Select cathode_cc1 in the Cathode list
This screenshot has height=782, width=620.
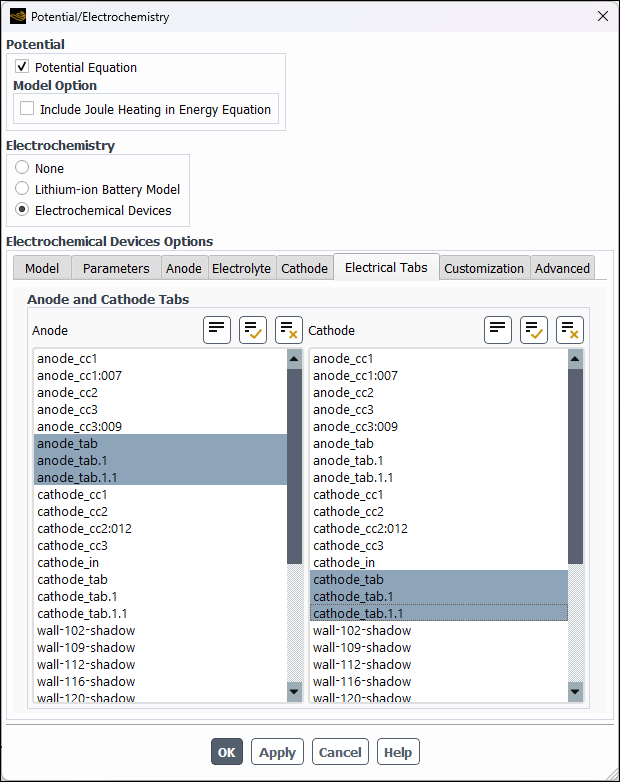[x=439, y=494]
